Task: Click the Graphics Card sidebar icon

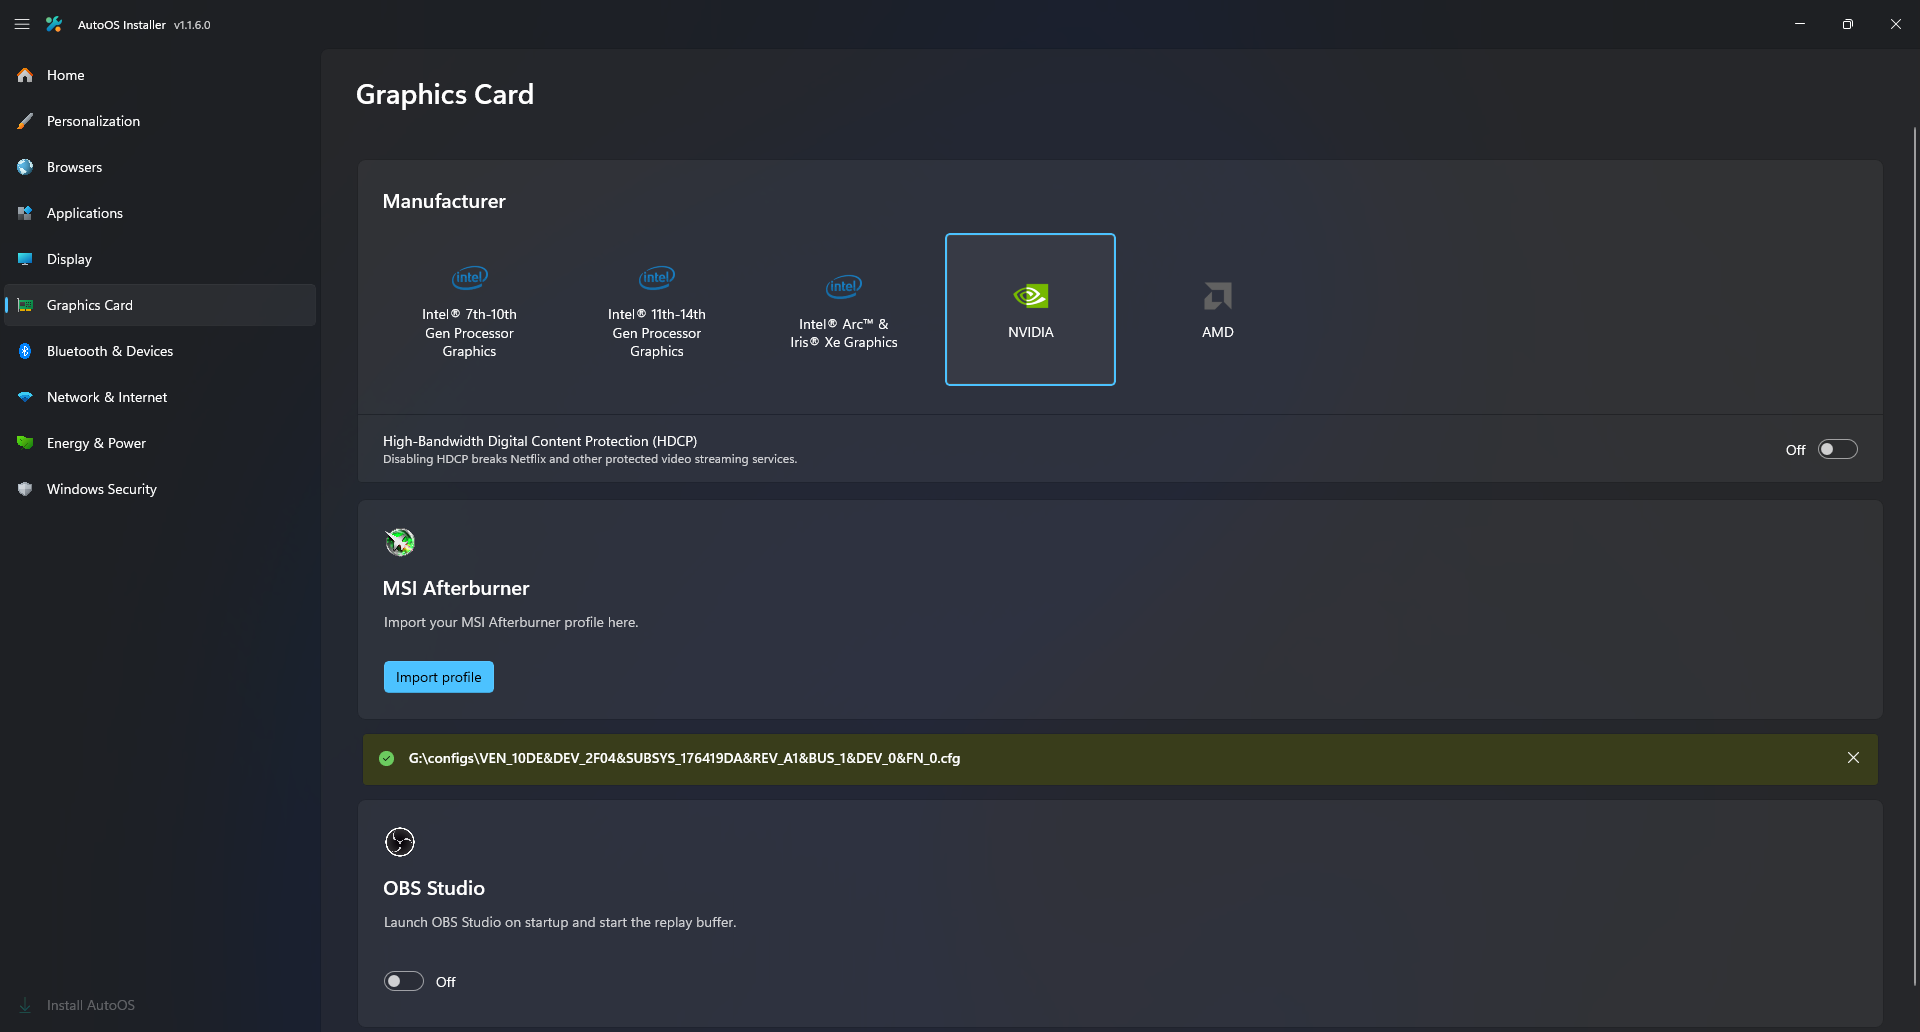Action: coord(25,305)
